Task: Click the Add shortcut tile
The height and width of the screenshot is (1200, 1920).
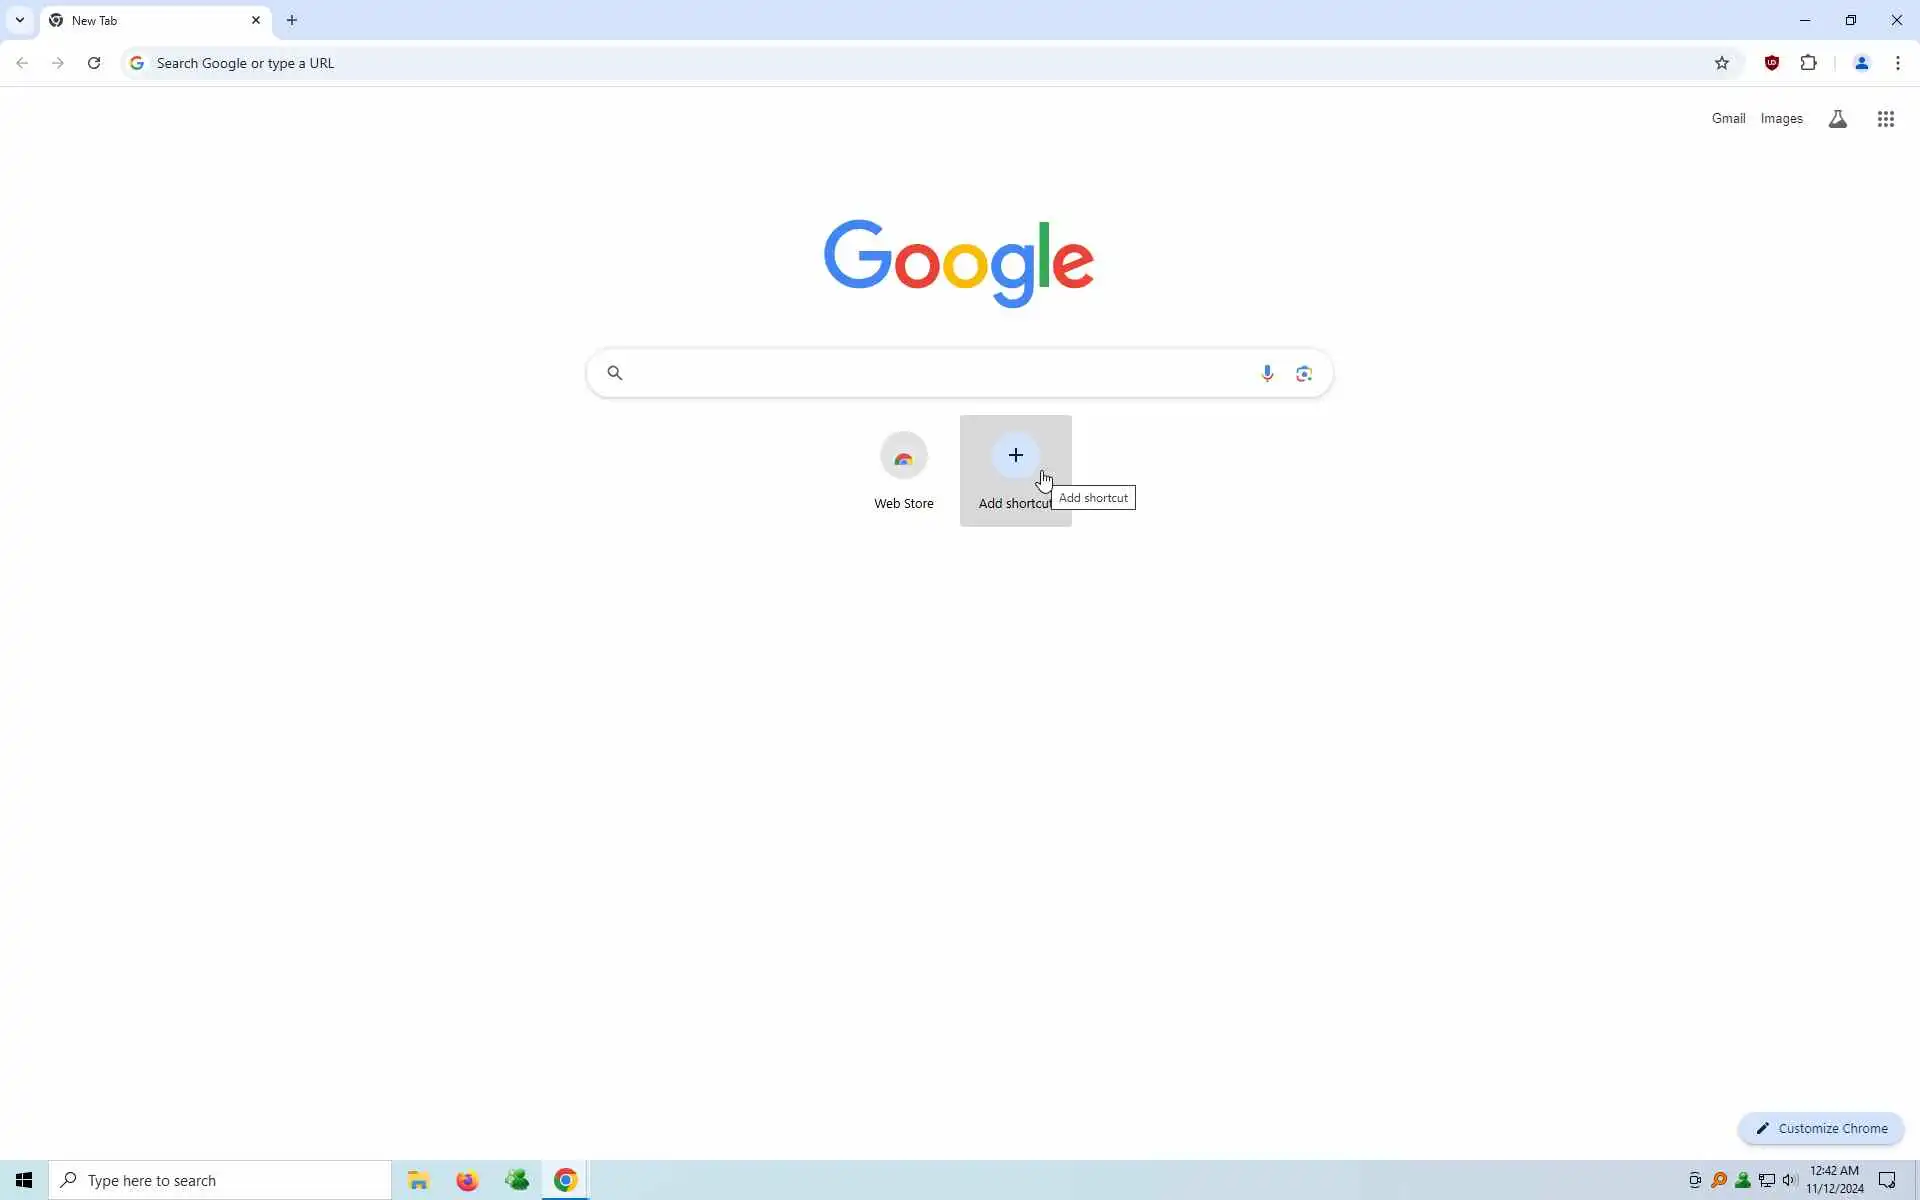Action: point(1015,469)
